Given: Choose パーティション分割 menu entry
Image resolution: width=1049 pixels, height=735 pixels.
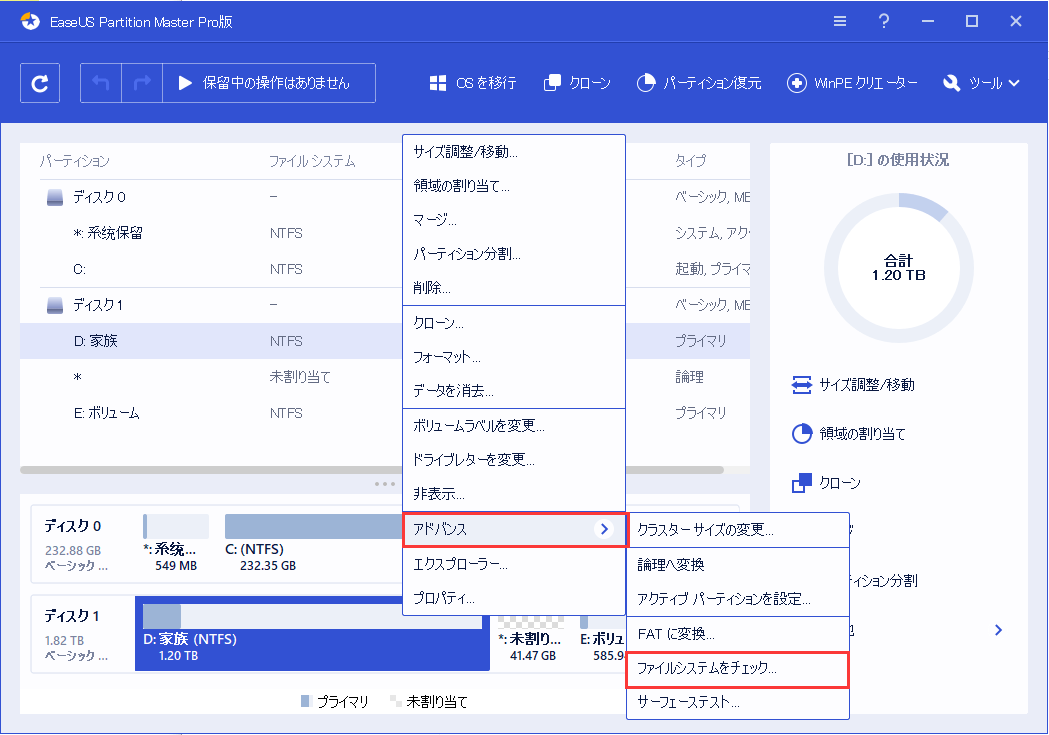Looking at the screenshot, I should [x=514, y=254].
